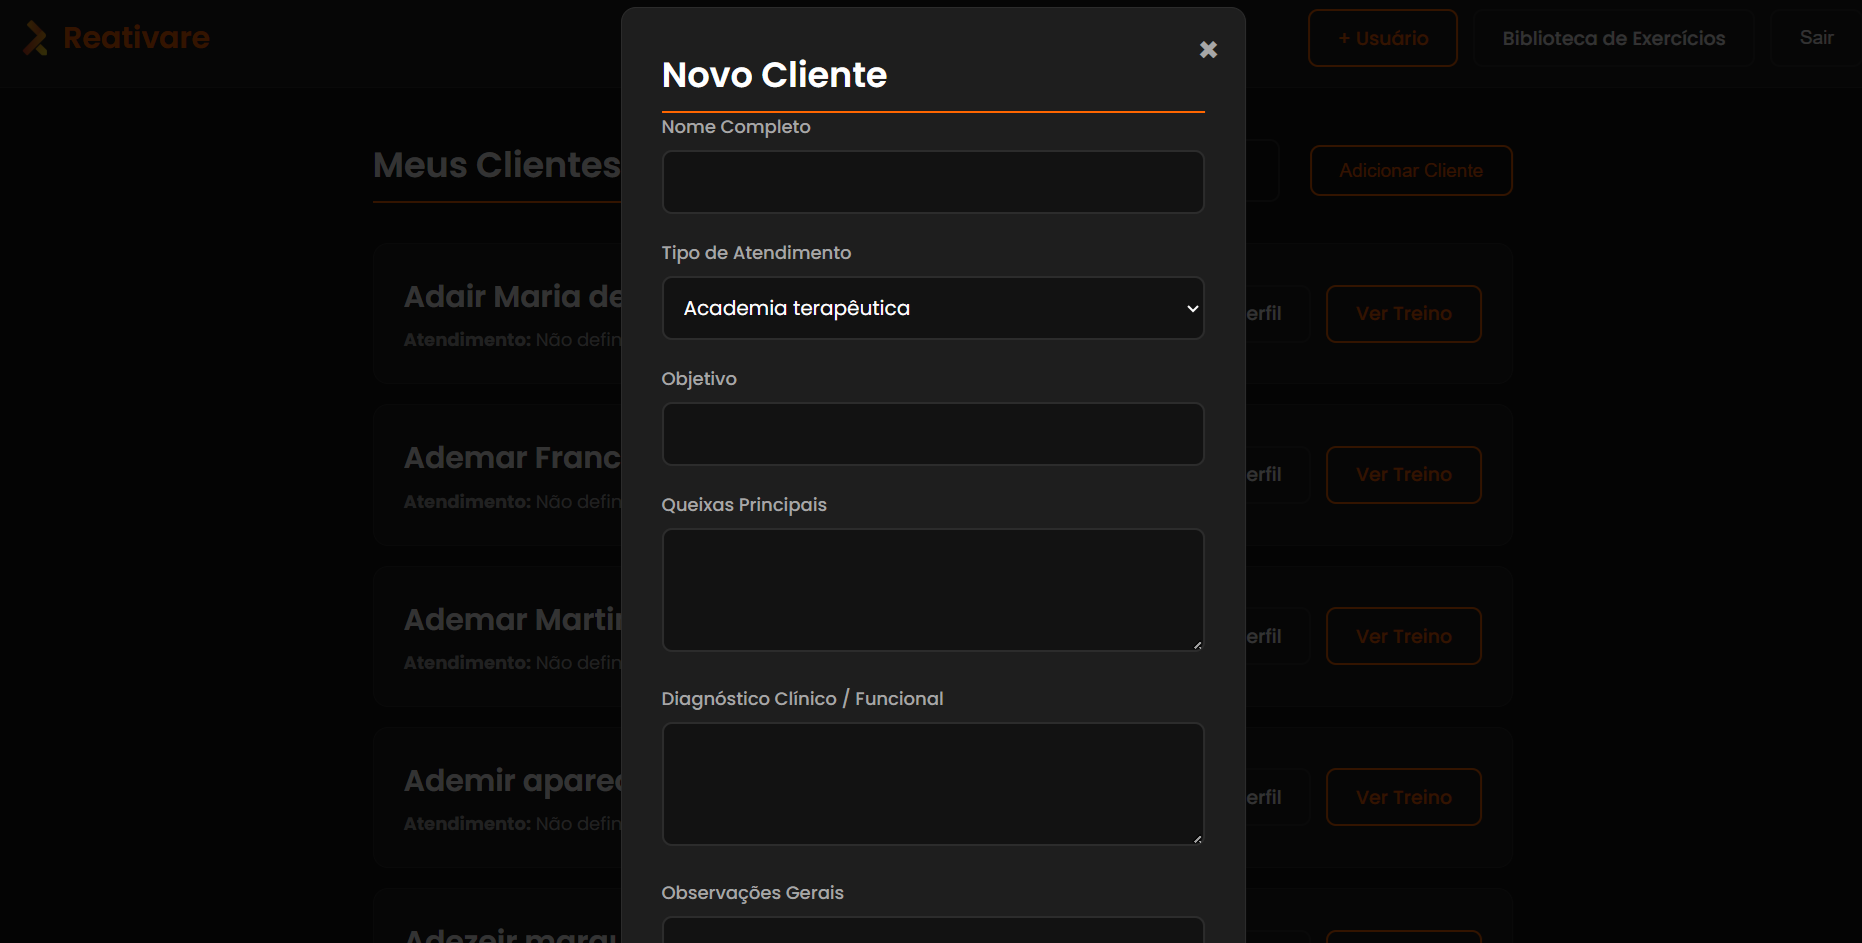
Task: Open Ver Treino for Adair Maria
Action: pos(1404,314)
